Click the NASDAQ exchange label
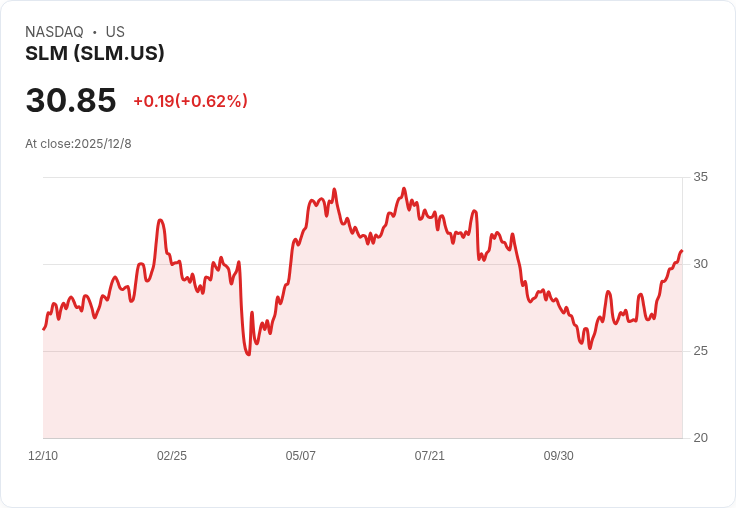The width and height of the screenshot is (736, 508). (54, 32)
